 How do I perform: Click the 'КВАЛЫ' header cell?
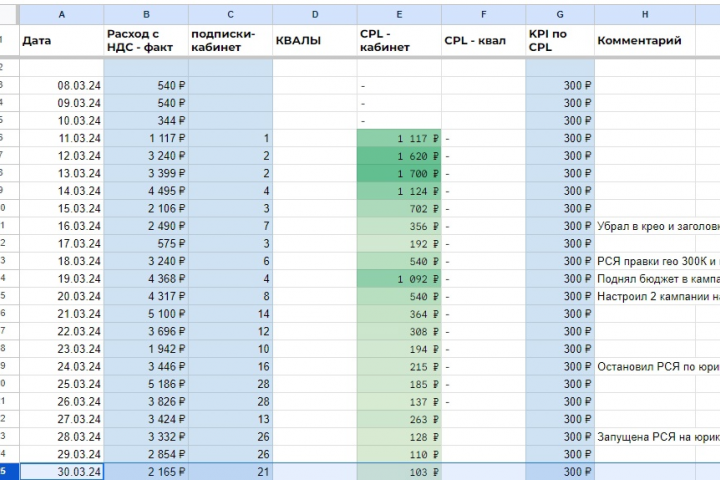coord(315,40)
